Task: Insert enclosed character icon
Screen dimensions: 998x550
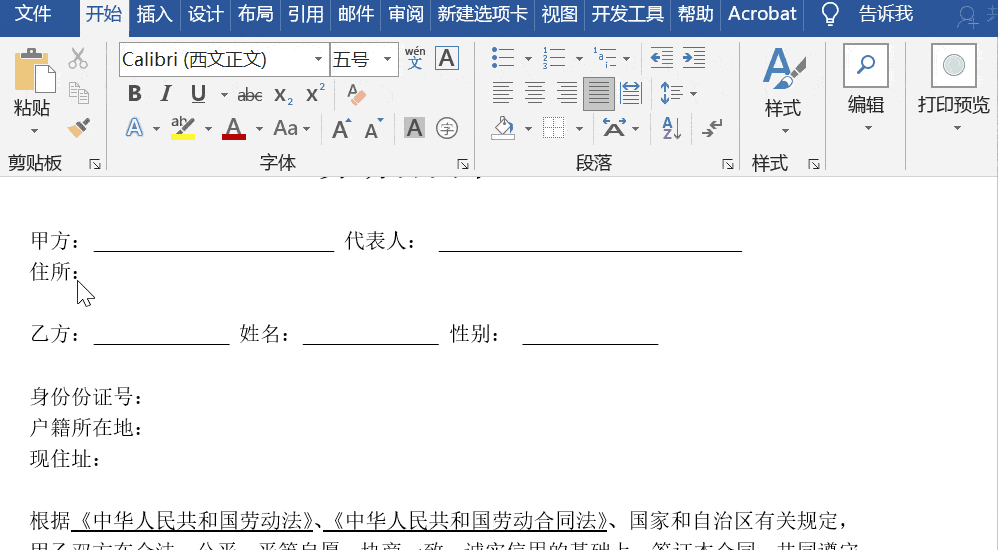Action: point(447,128)
